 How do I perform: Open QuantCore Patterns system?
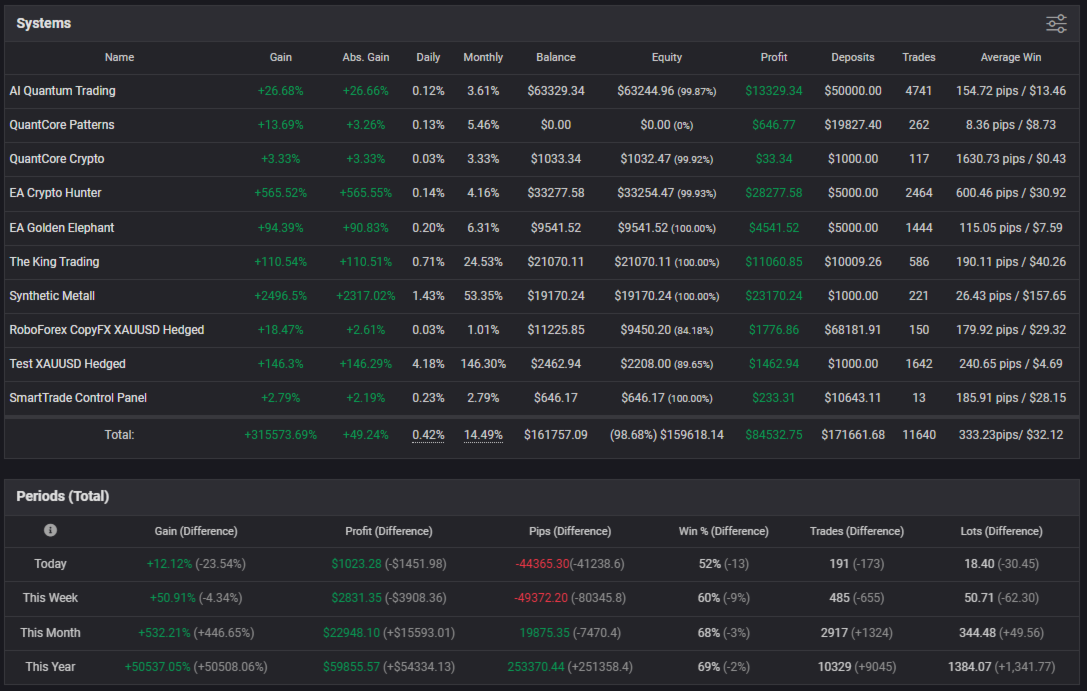(62, 125)
